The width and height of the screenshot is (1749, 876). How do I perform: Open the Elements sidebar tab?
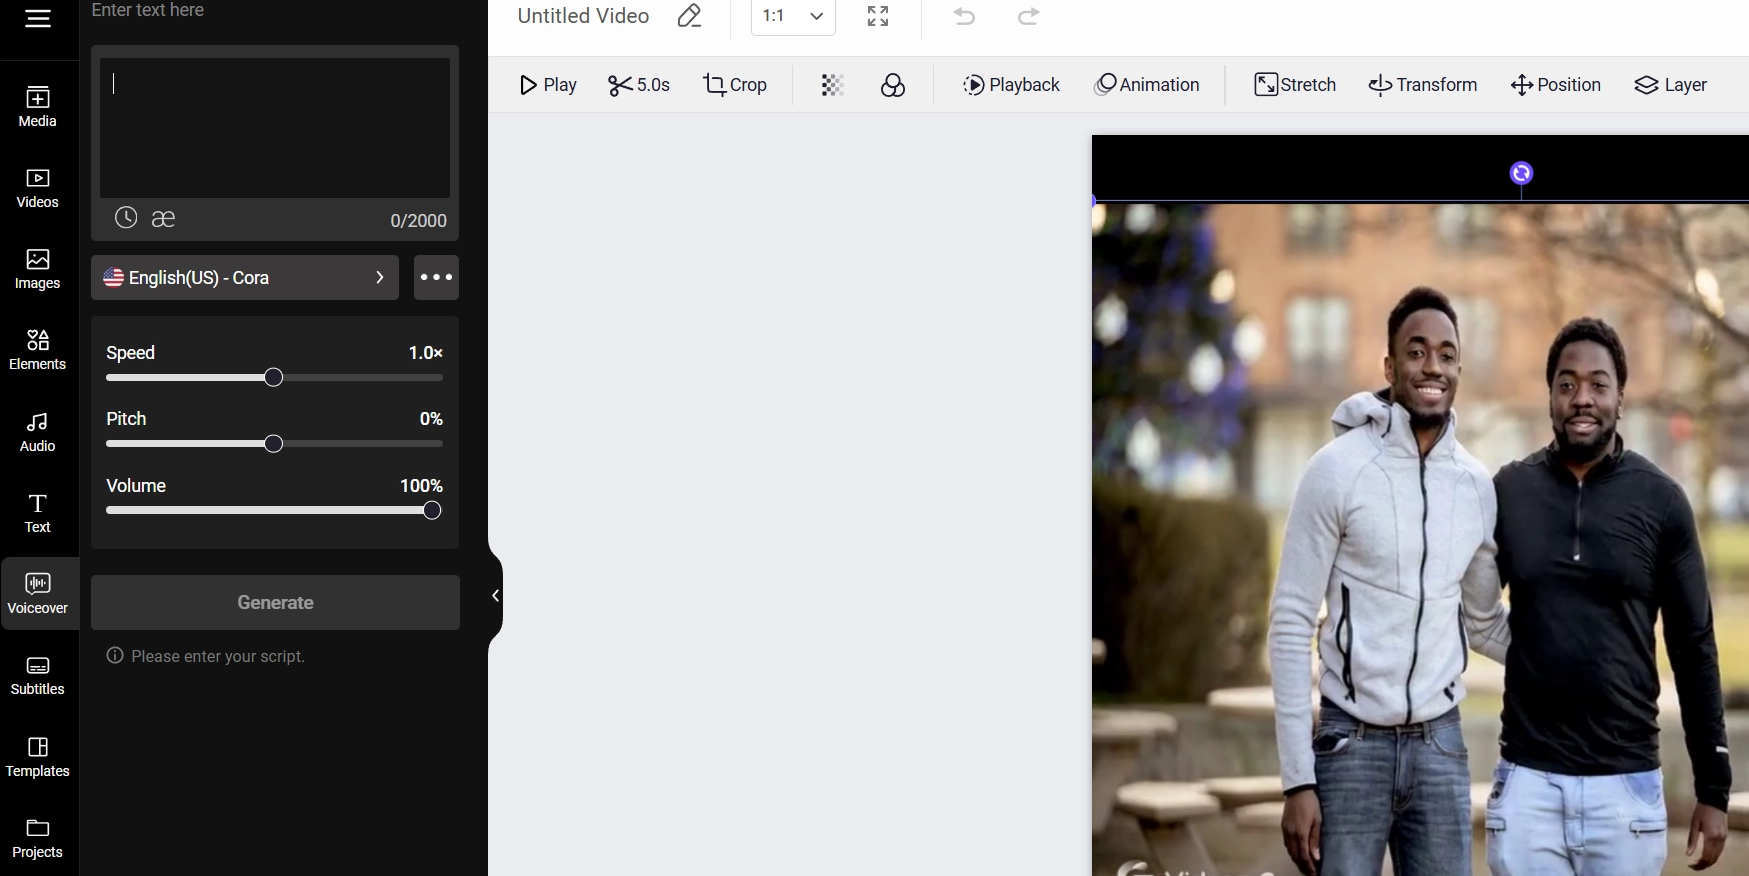click(38, 350)
